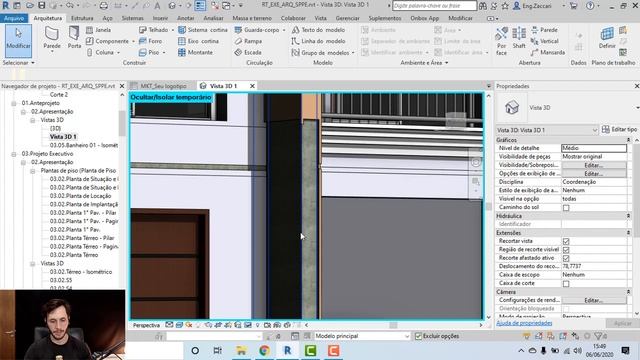The width and height of the screenshot is (640, 360).
Task: Select the Piso floor tool
Action: (x=149, y=53)
